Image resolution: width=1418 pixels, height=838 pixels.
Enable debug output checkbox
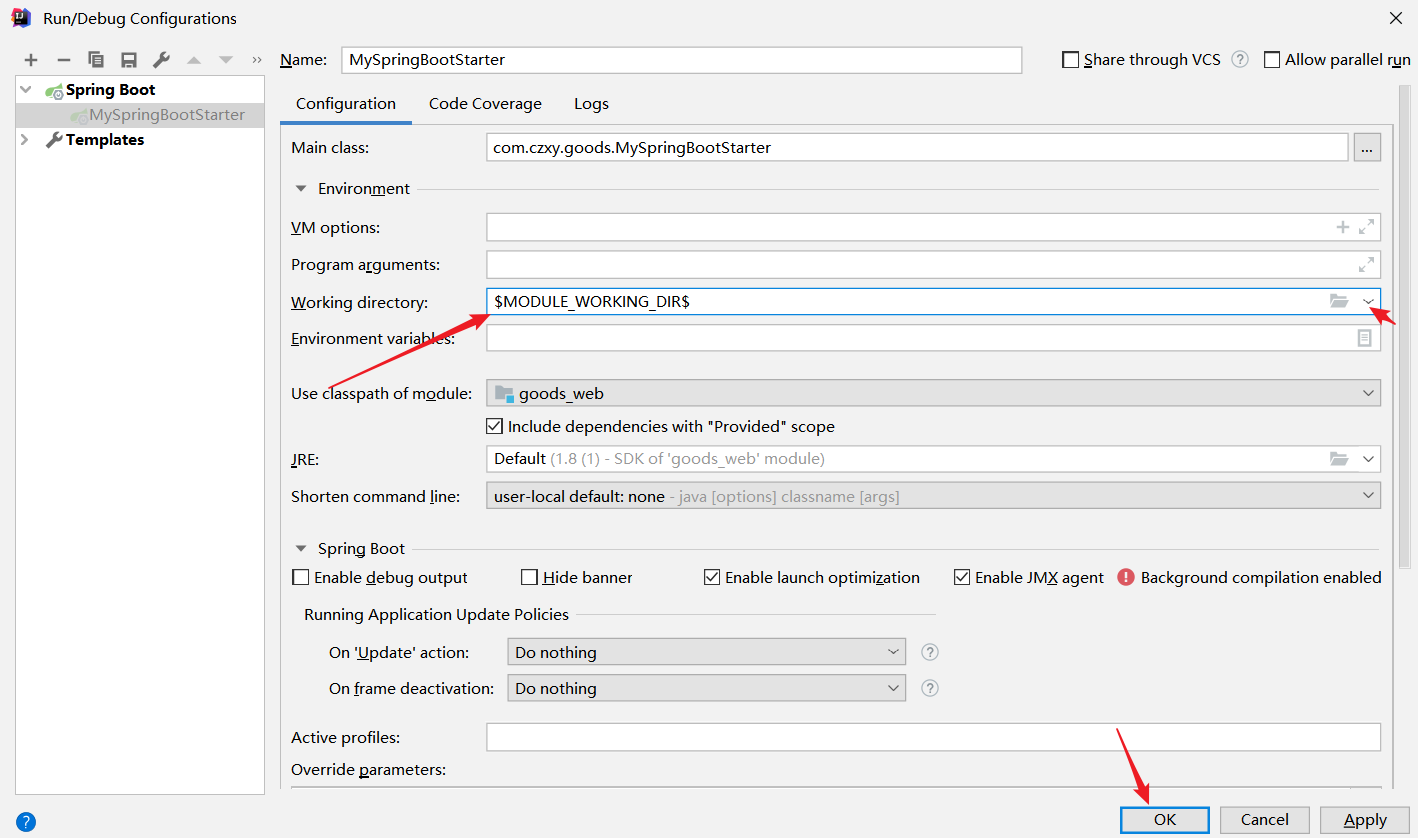[x=300, y=577]
